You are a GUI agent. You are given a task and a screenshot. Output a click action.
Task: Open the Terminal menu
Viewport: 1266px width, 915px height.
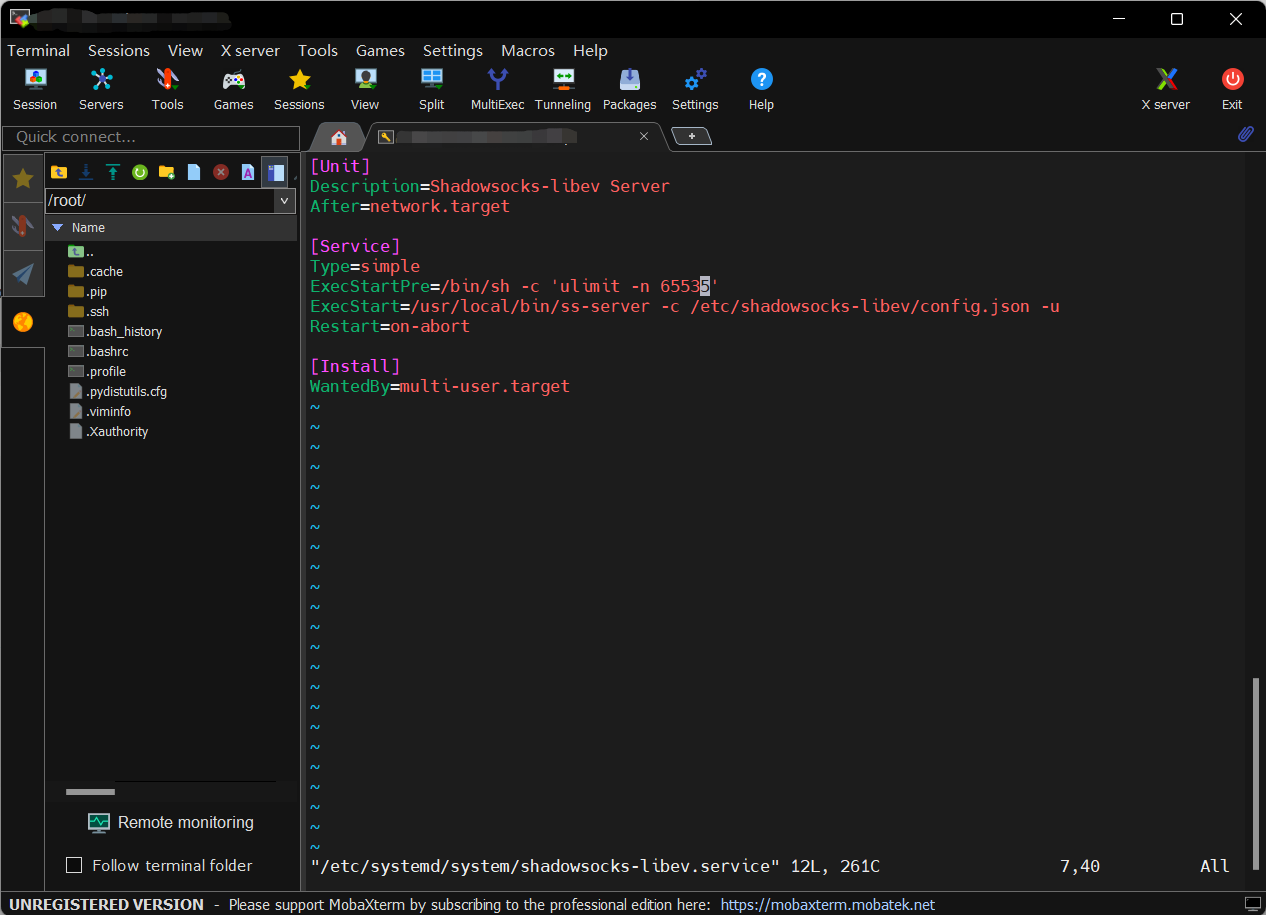[39, 50]
